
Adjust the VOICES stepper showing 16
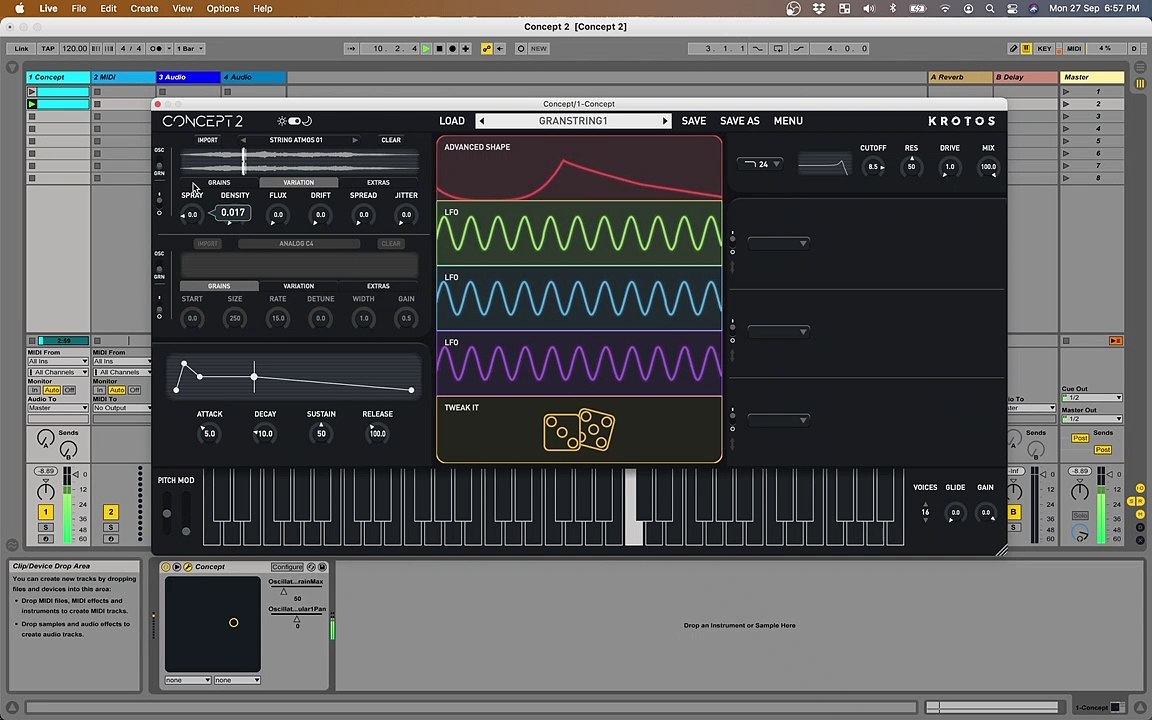925,512
